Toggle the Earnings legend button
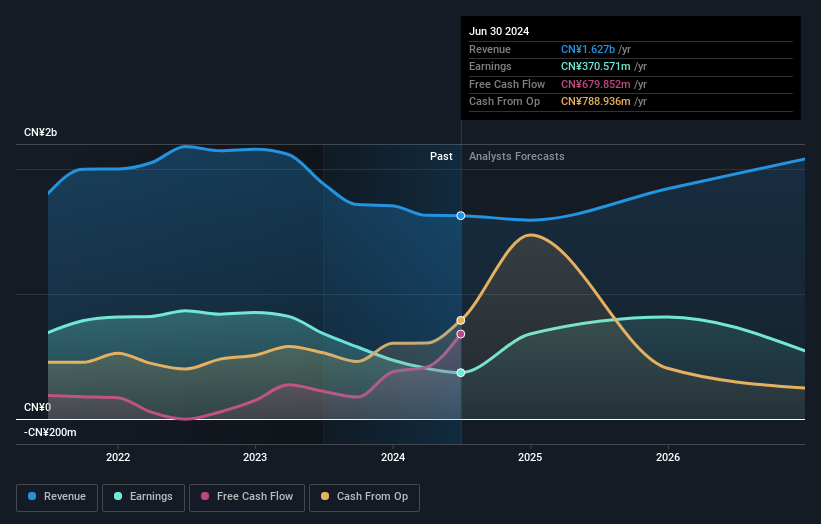Screen dimensions: 821x524 (x=143, y=497)
